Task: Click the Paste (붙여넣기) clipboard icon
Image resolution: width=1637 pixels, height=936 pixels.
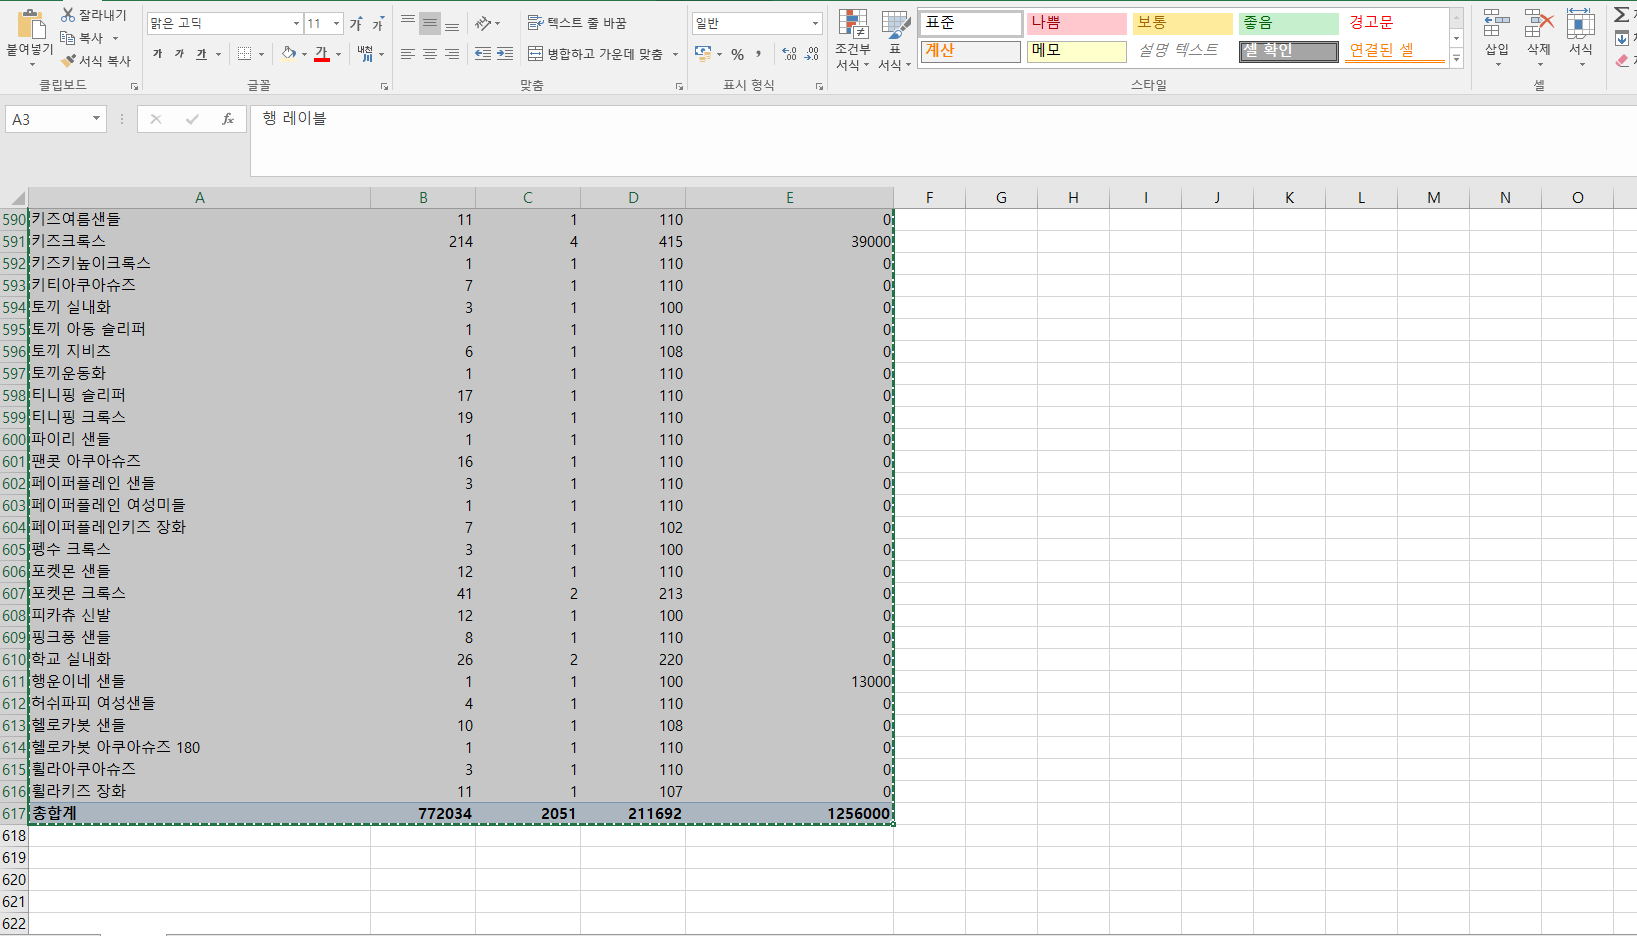Action: coord(31,24)
